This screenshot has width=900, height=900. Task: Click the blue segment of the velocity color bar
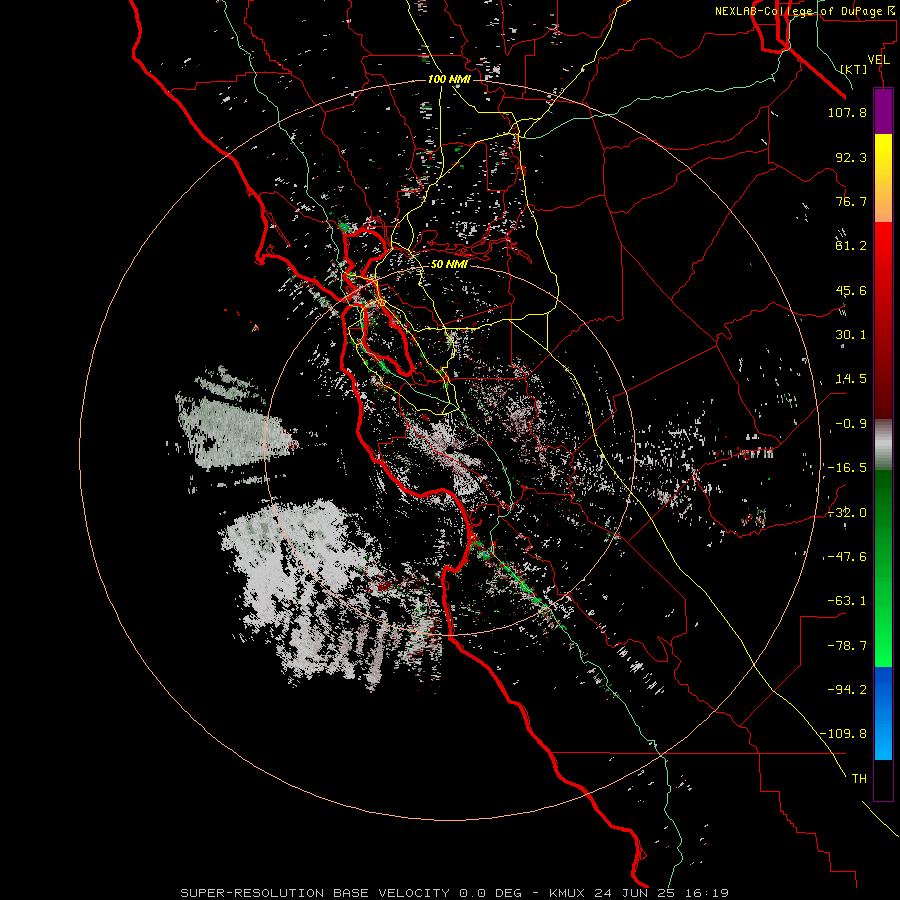point(883,713)
